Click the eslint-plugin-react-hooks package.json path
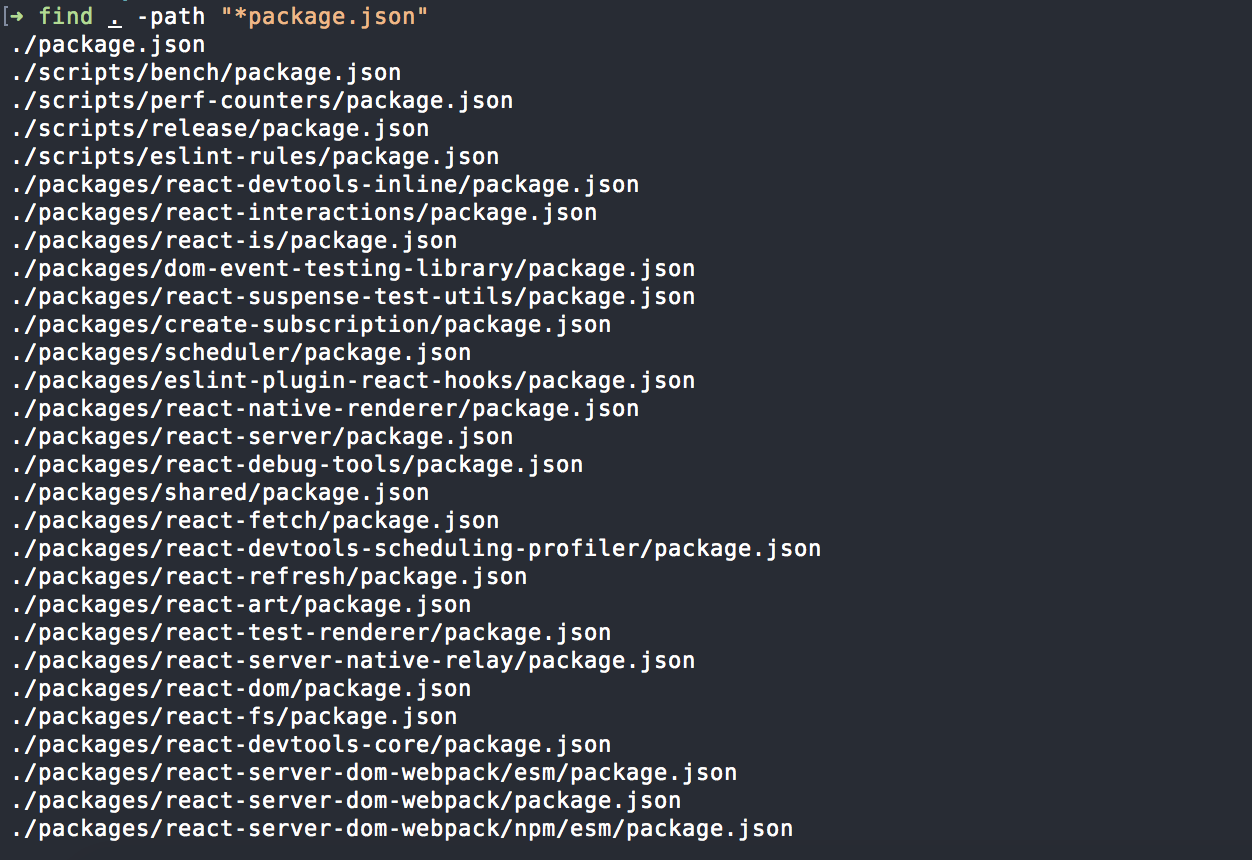Viewport: 1252px width, 860px height. [x=354, y=381]
